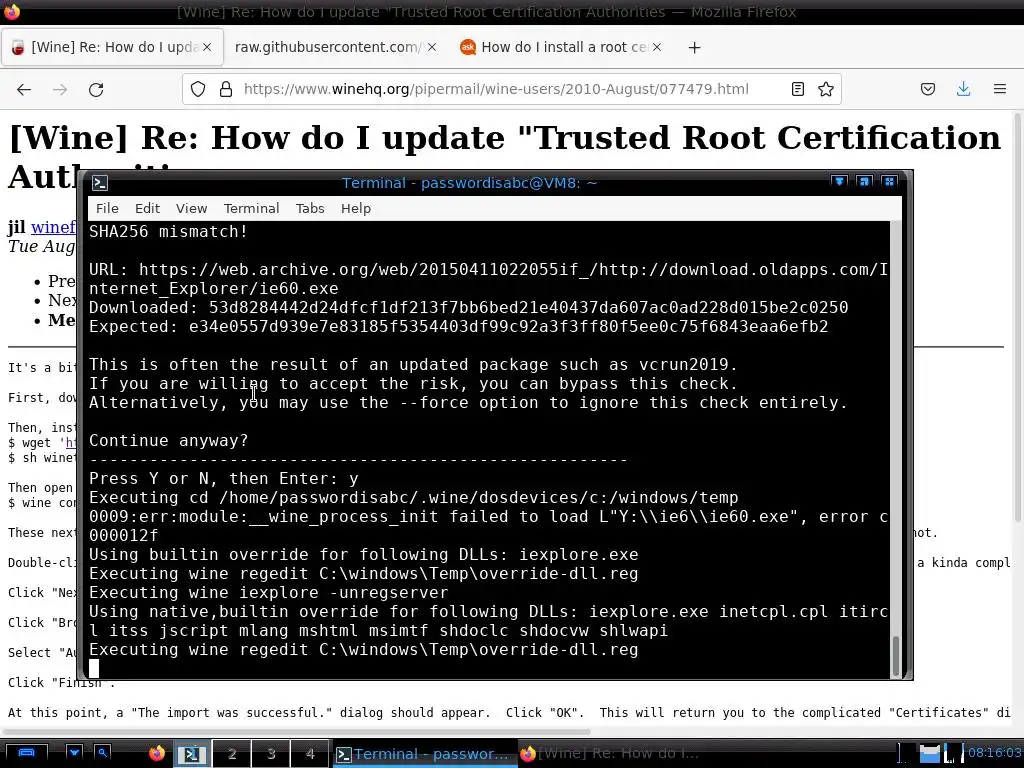Click the Terminal window's restore button
This screenshot has width=1024, height=768.
864,182
